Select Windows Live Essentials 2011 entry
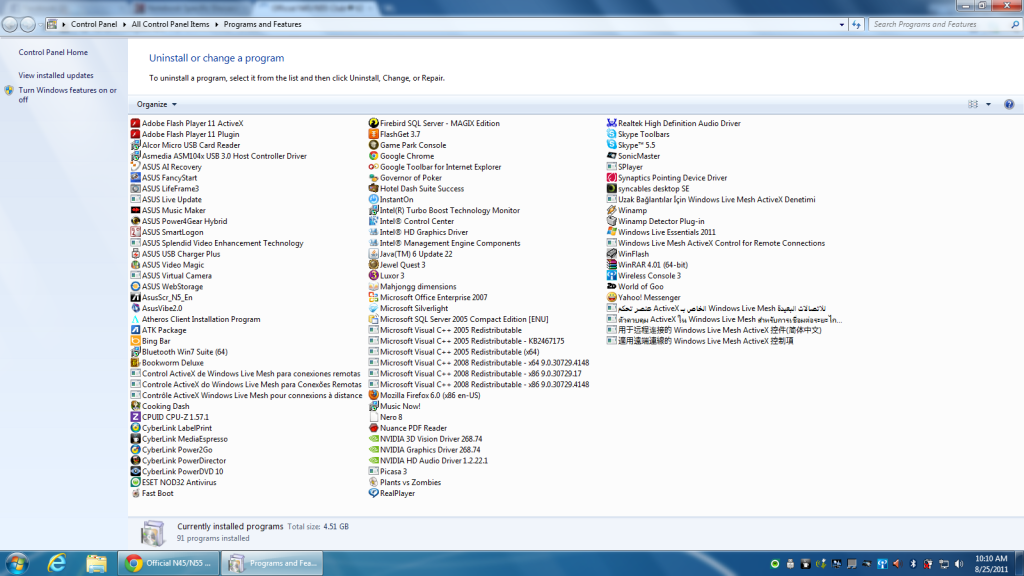The height and width of the screenshot is (576, 1024). click(x=662, y=232)
